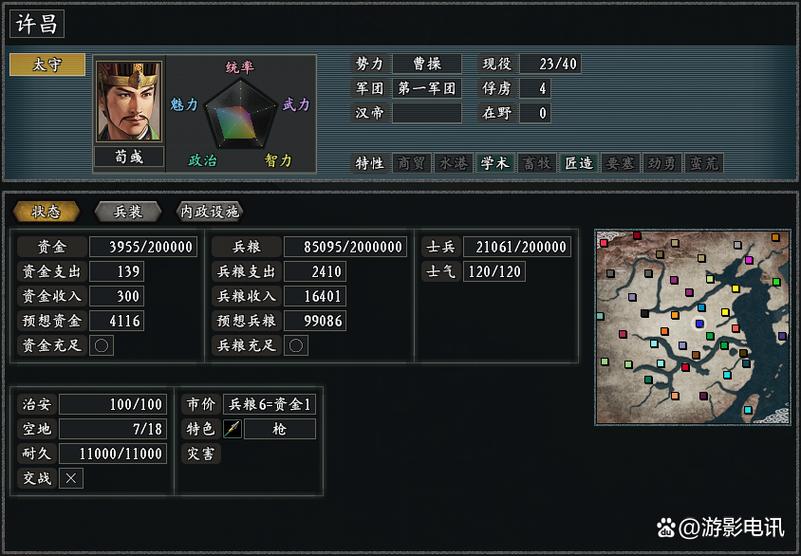
Task: Click the 太守 governor button
Action: [47, 64]
